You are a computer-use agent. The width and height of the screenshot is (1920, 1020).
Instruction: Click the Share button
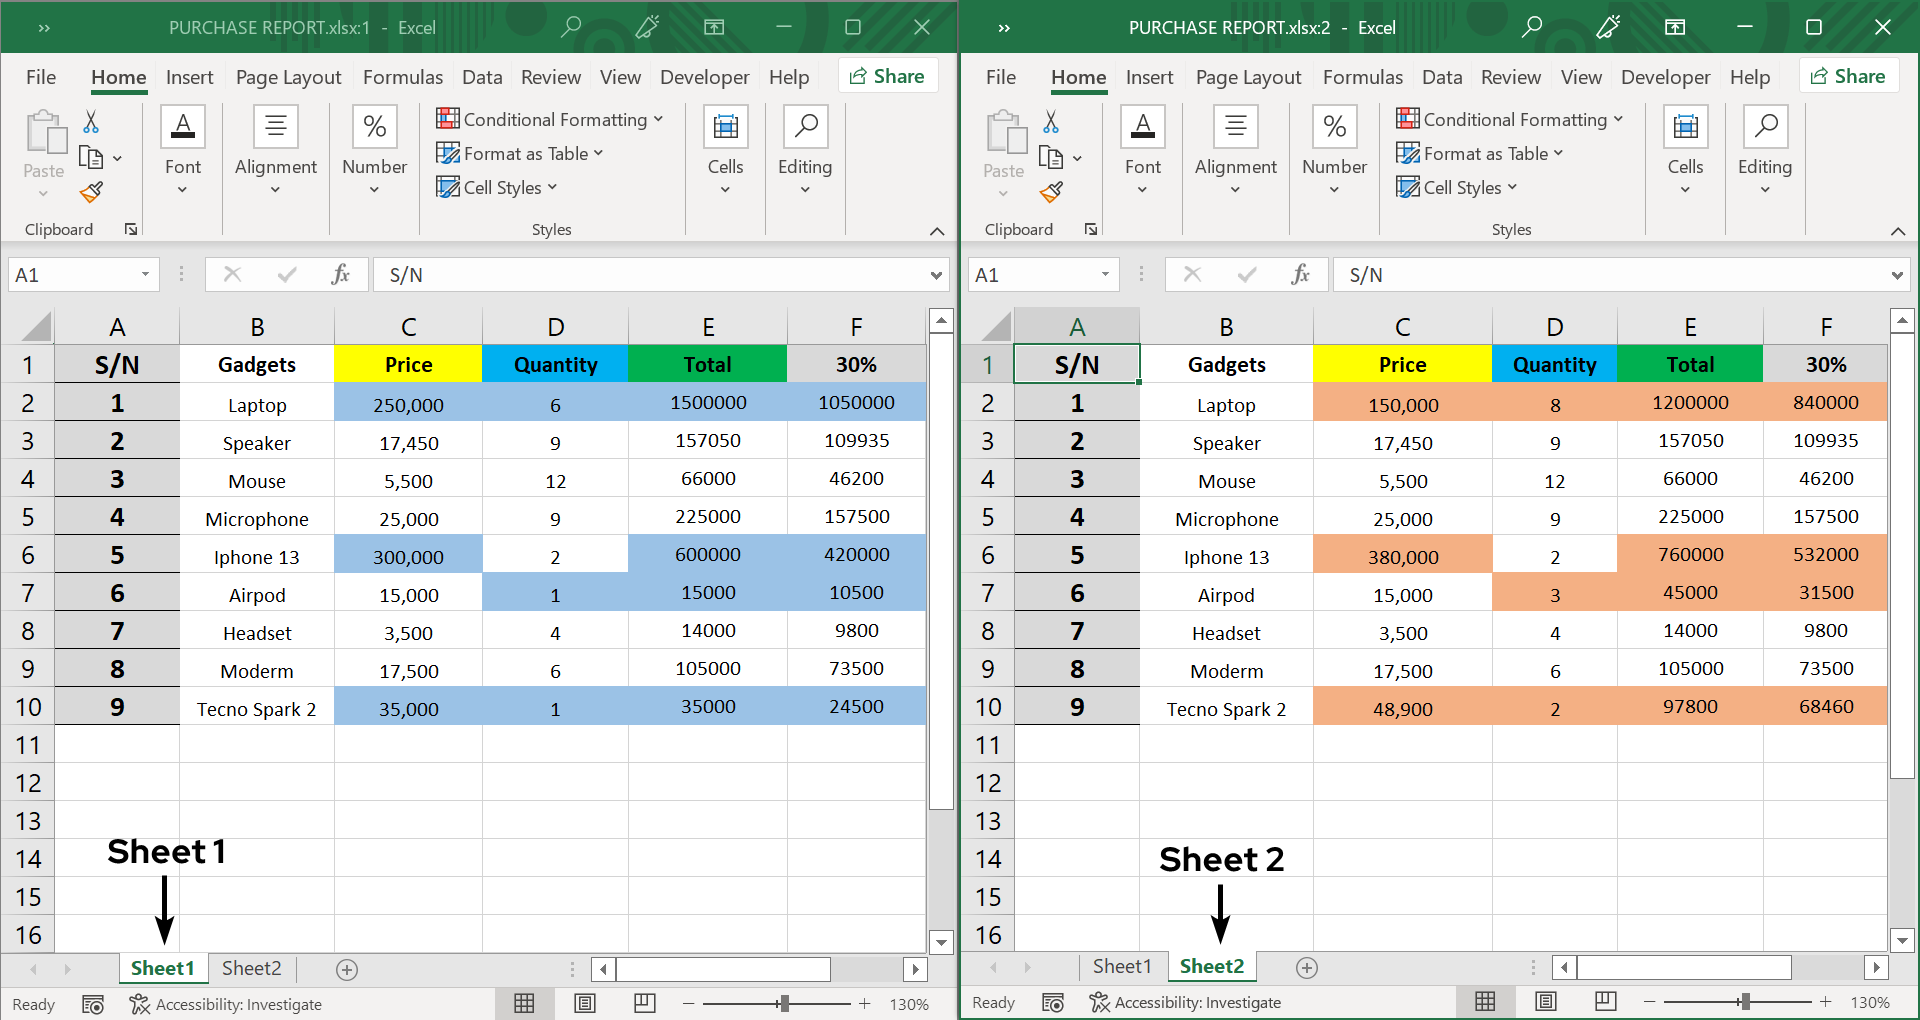pyautogui.click(x=887, y=75)
